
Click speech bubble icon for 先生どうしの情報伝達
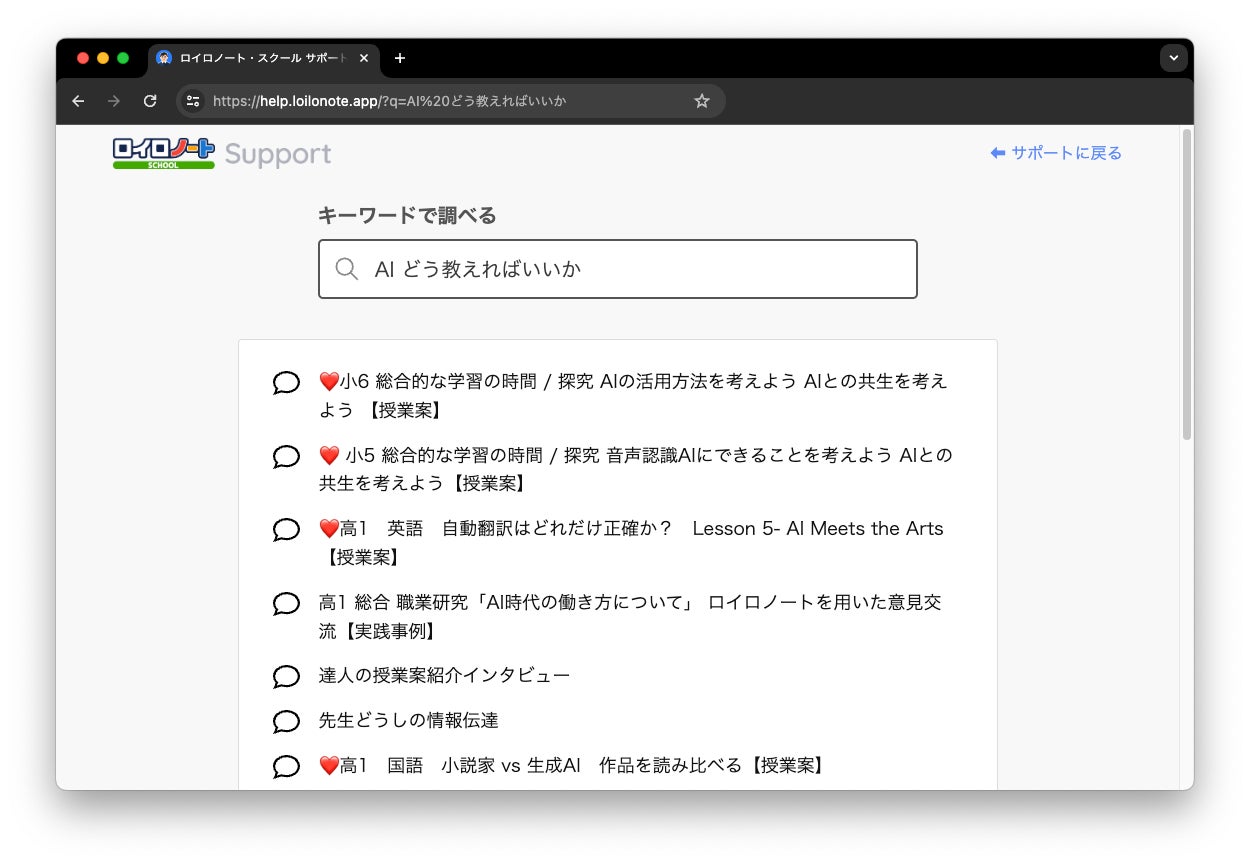coord(286,722)
